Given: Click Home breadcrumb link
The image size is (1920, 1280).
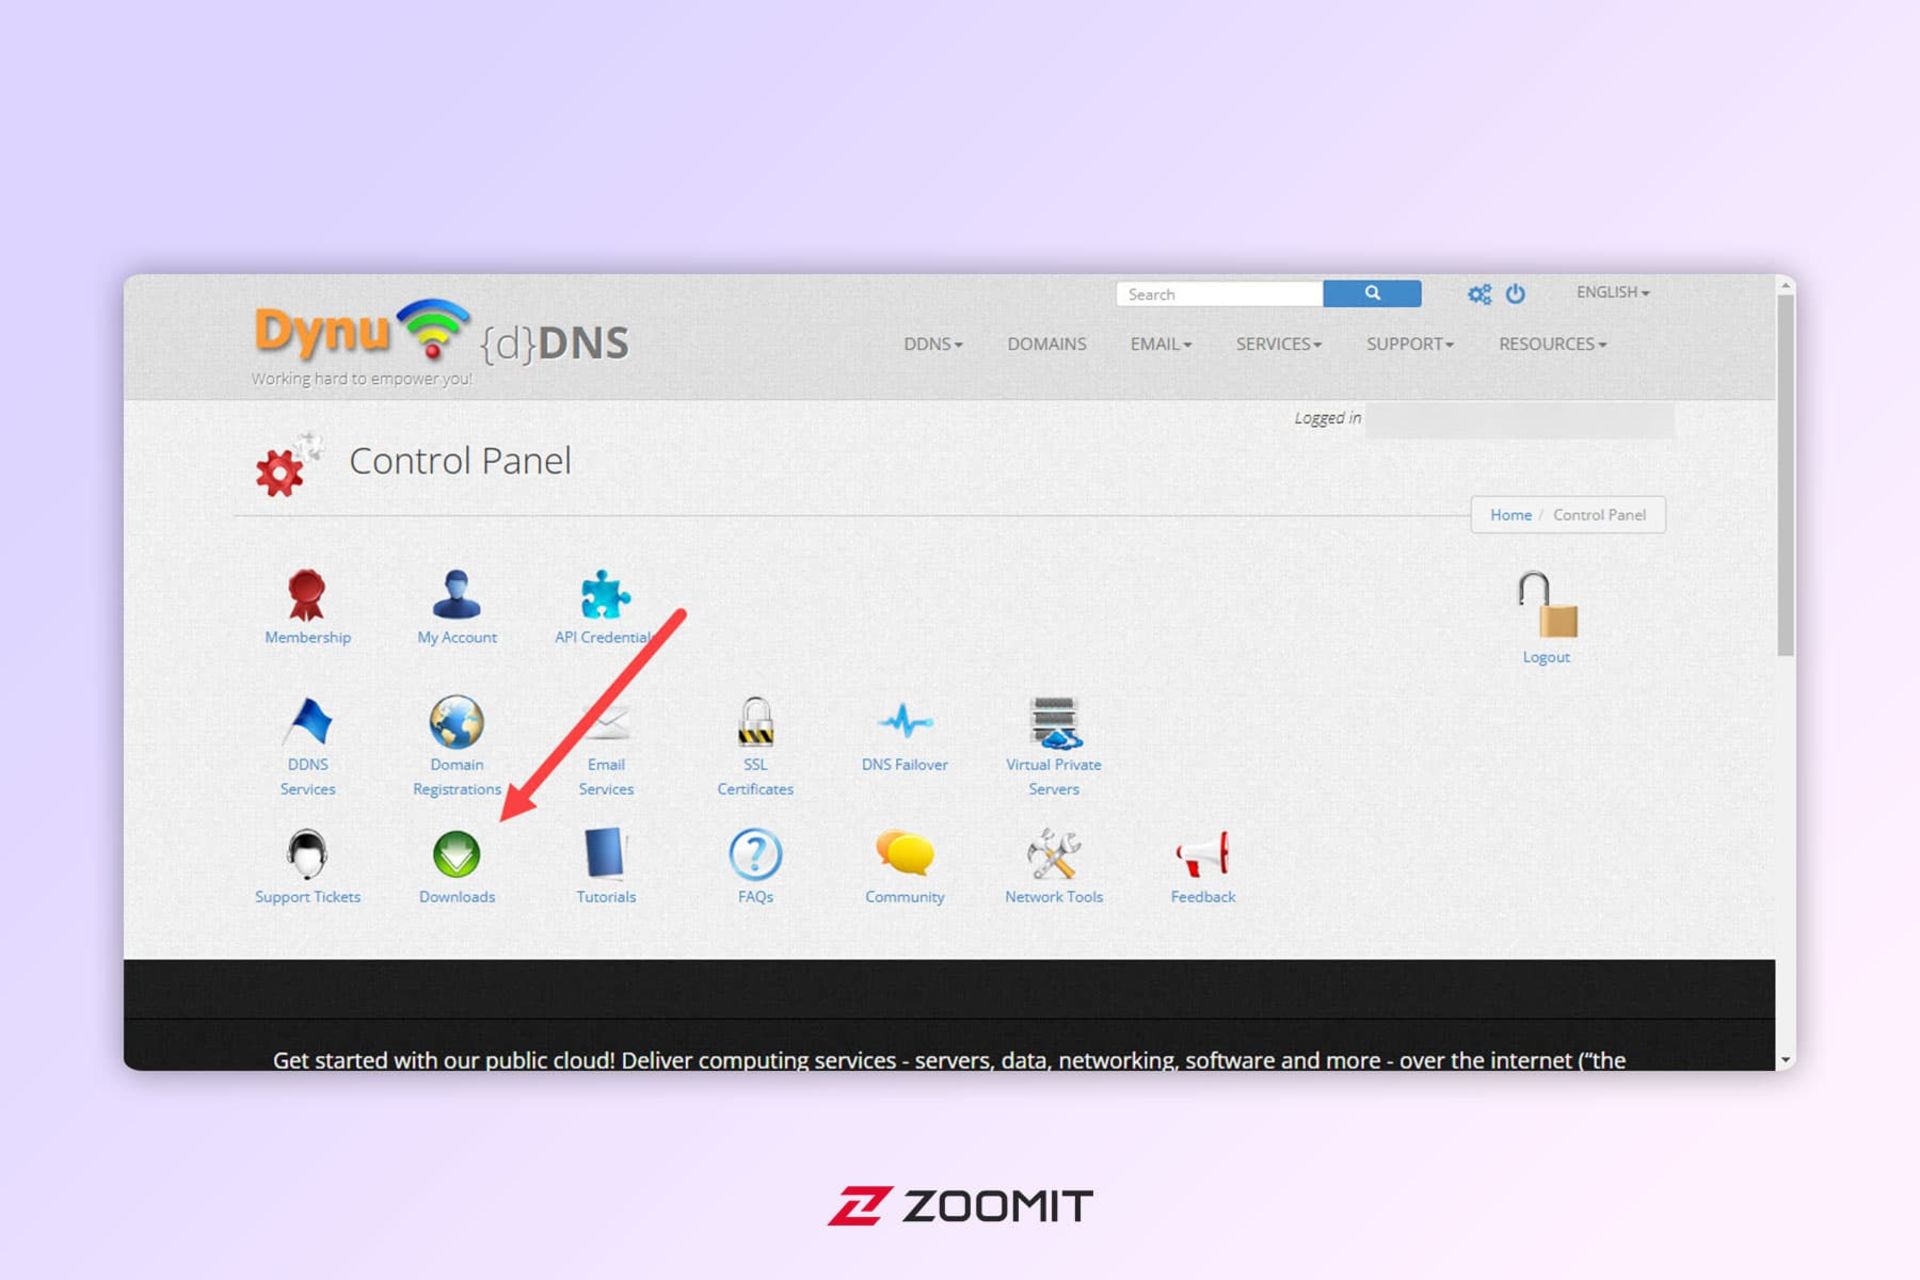Looking at the screenshot, I should (1511, 514).
